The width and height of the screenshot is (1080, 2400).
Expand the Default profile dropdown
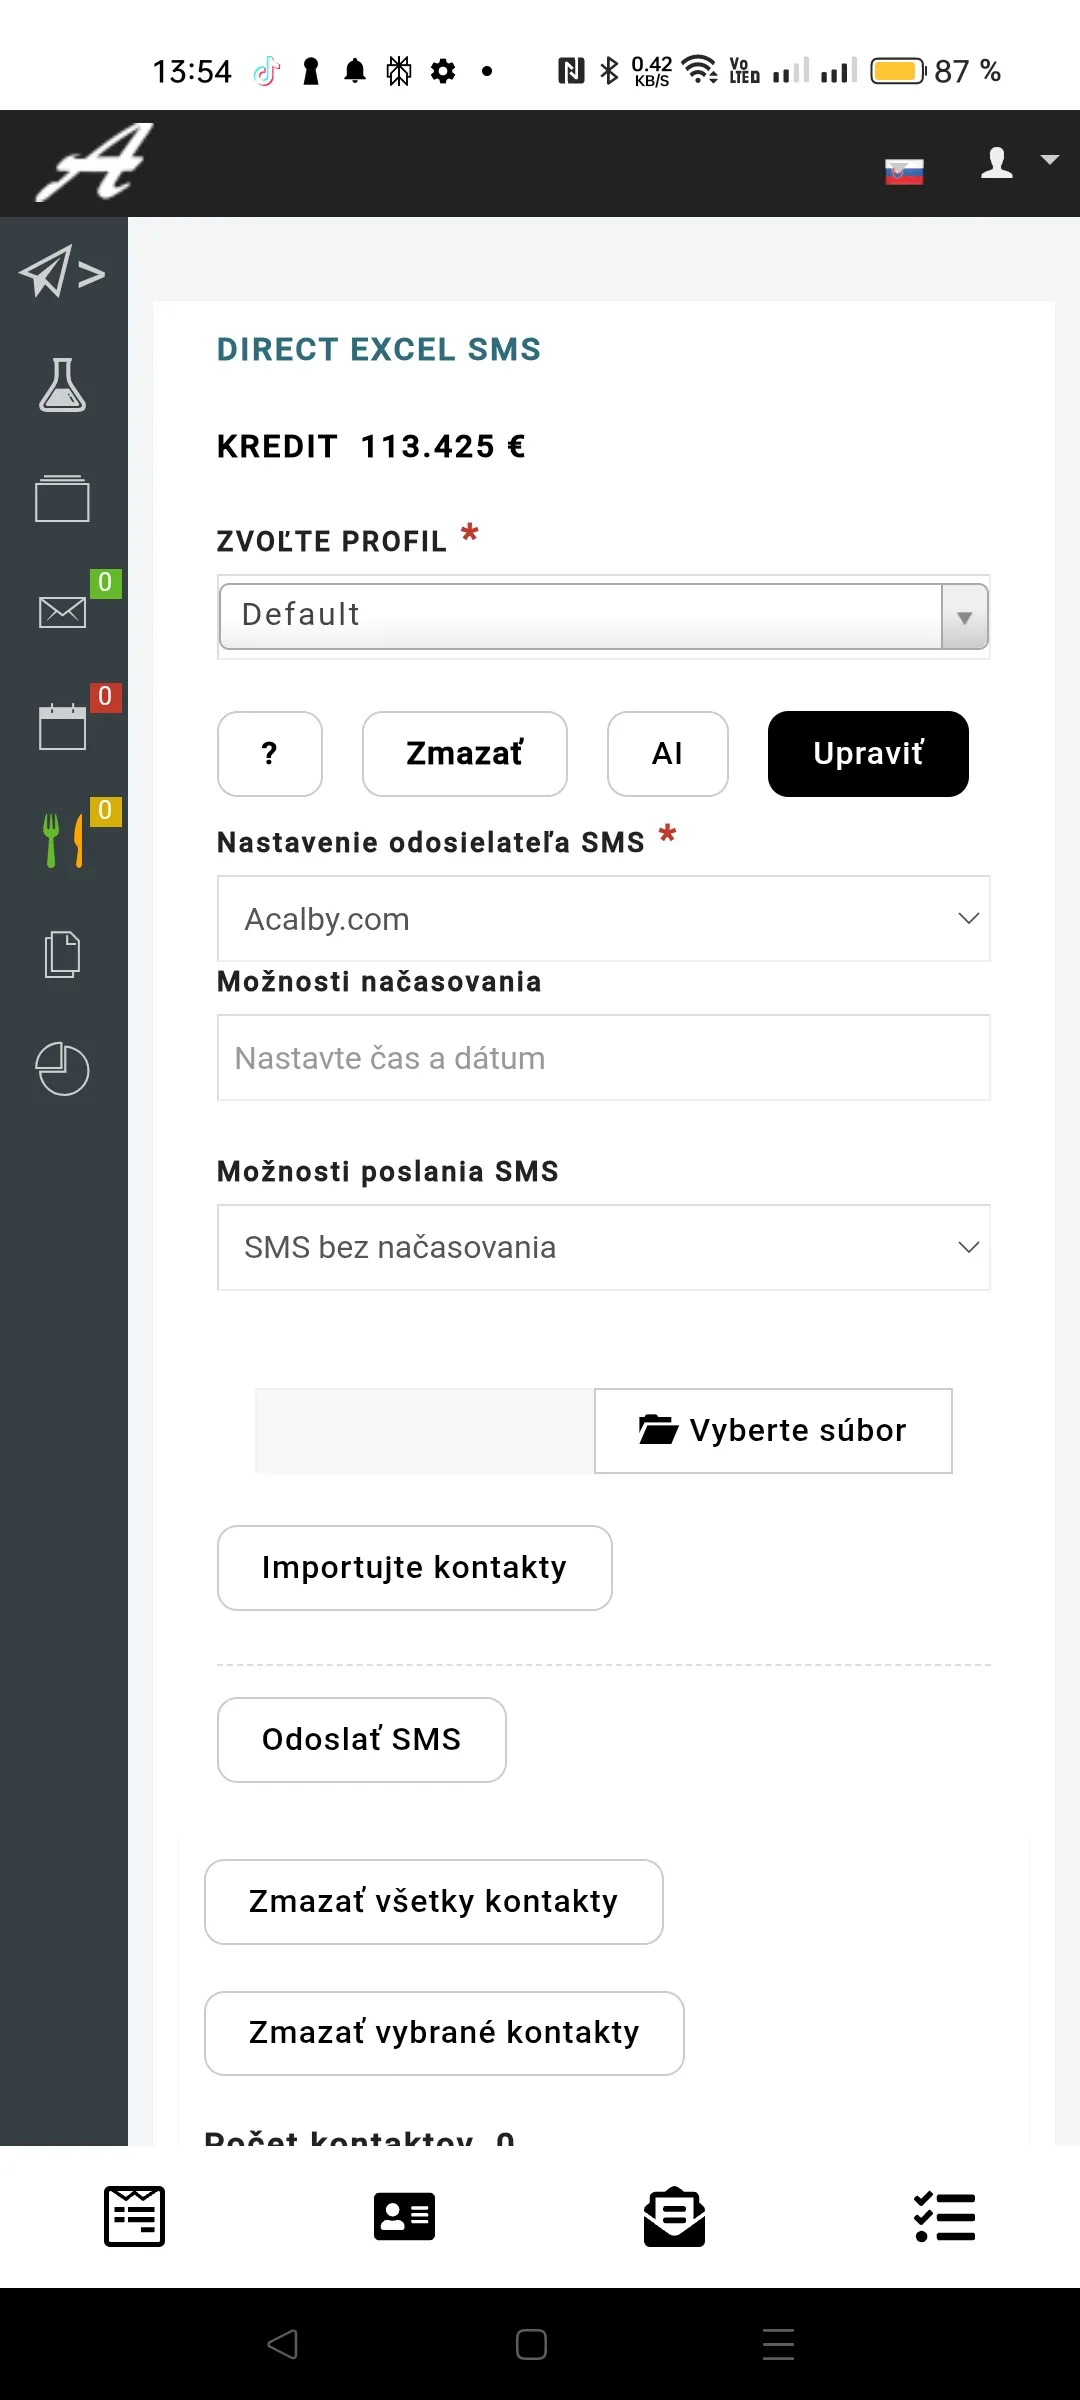[x=604, y=616]
